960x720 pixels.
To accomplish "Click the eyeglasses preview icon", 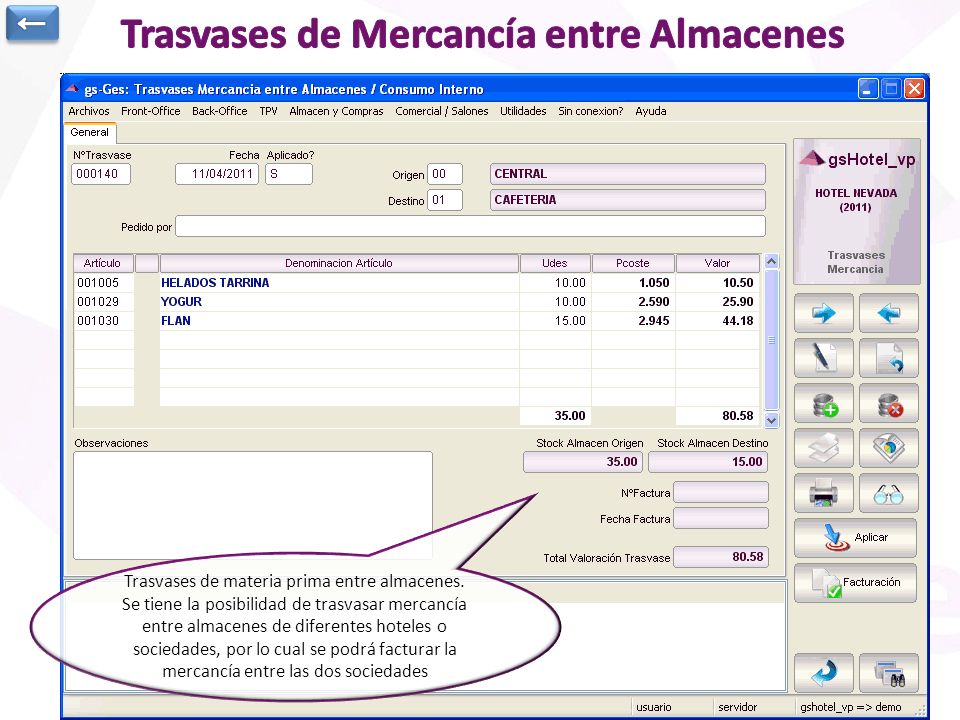I will pyautogui.click(x=888, y=493).
